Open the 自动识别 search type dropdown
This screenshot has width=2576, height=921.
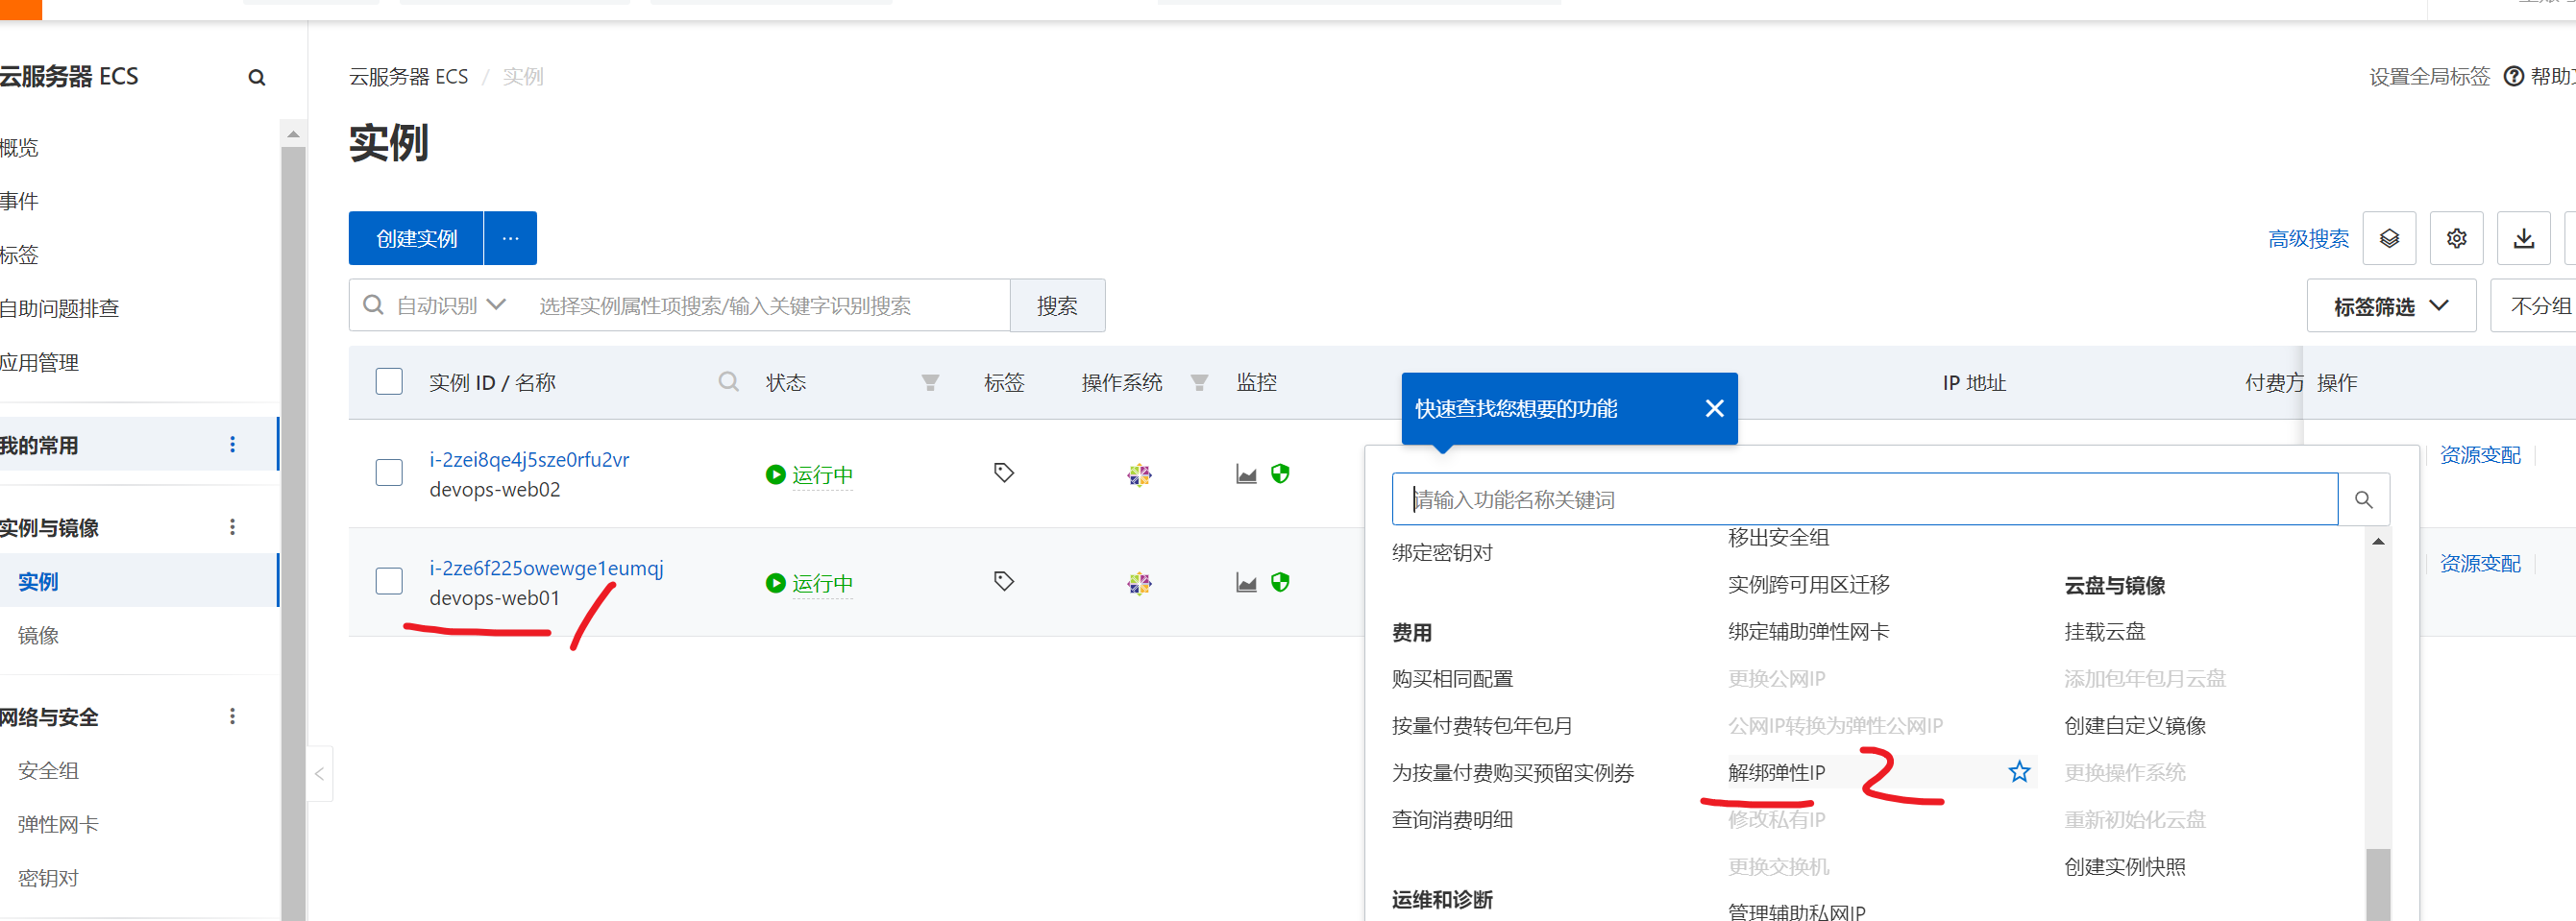[451, 305]
